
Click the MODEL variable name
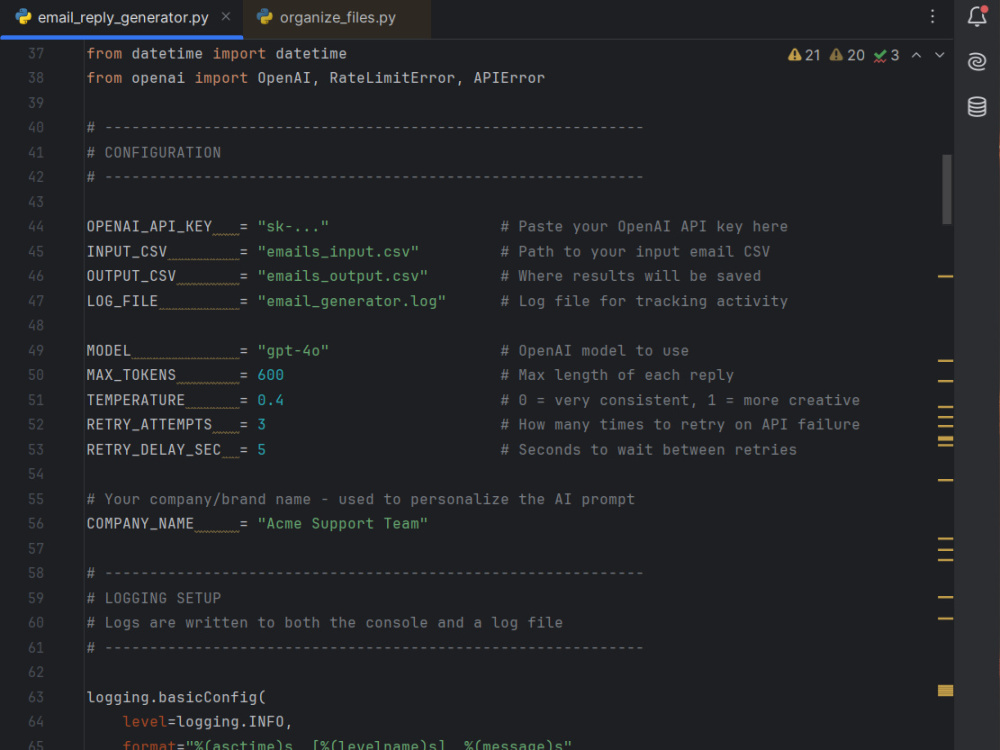click(x=108, y=351)
